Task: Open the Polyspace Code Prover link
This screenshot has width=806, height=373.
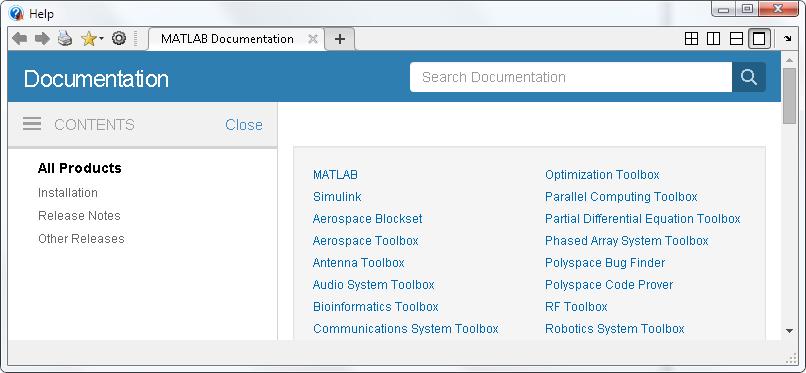Action: (609, 285)
